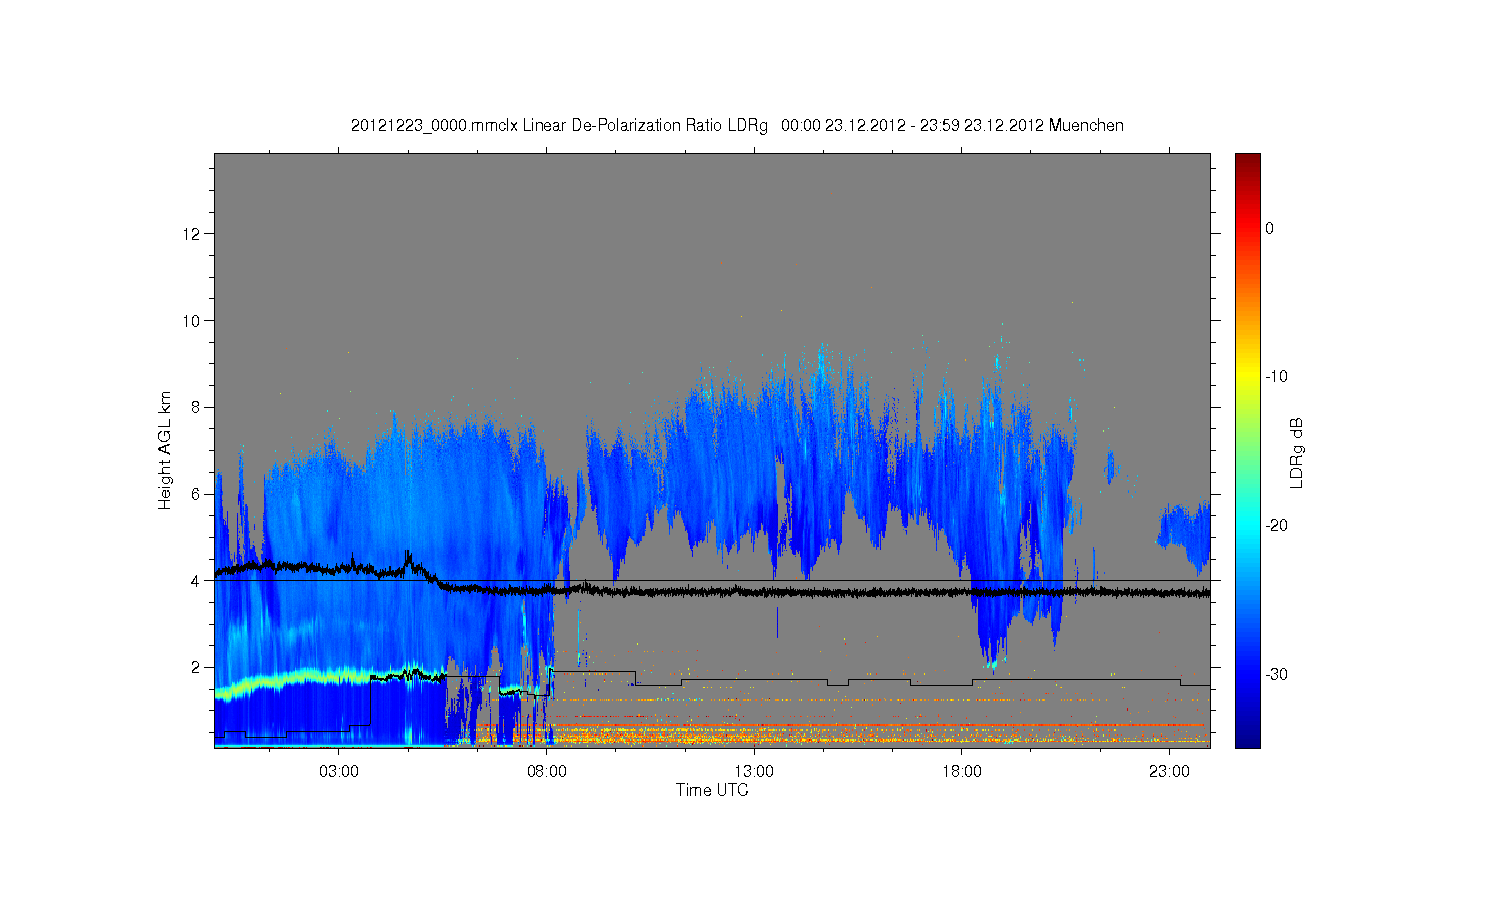Click the 18:00 time tick label
The height and width of the screenshot is (900, 1500).
[962, 772]
